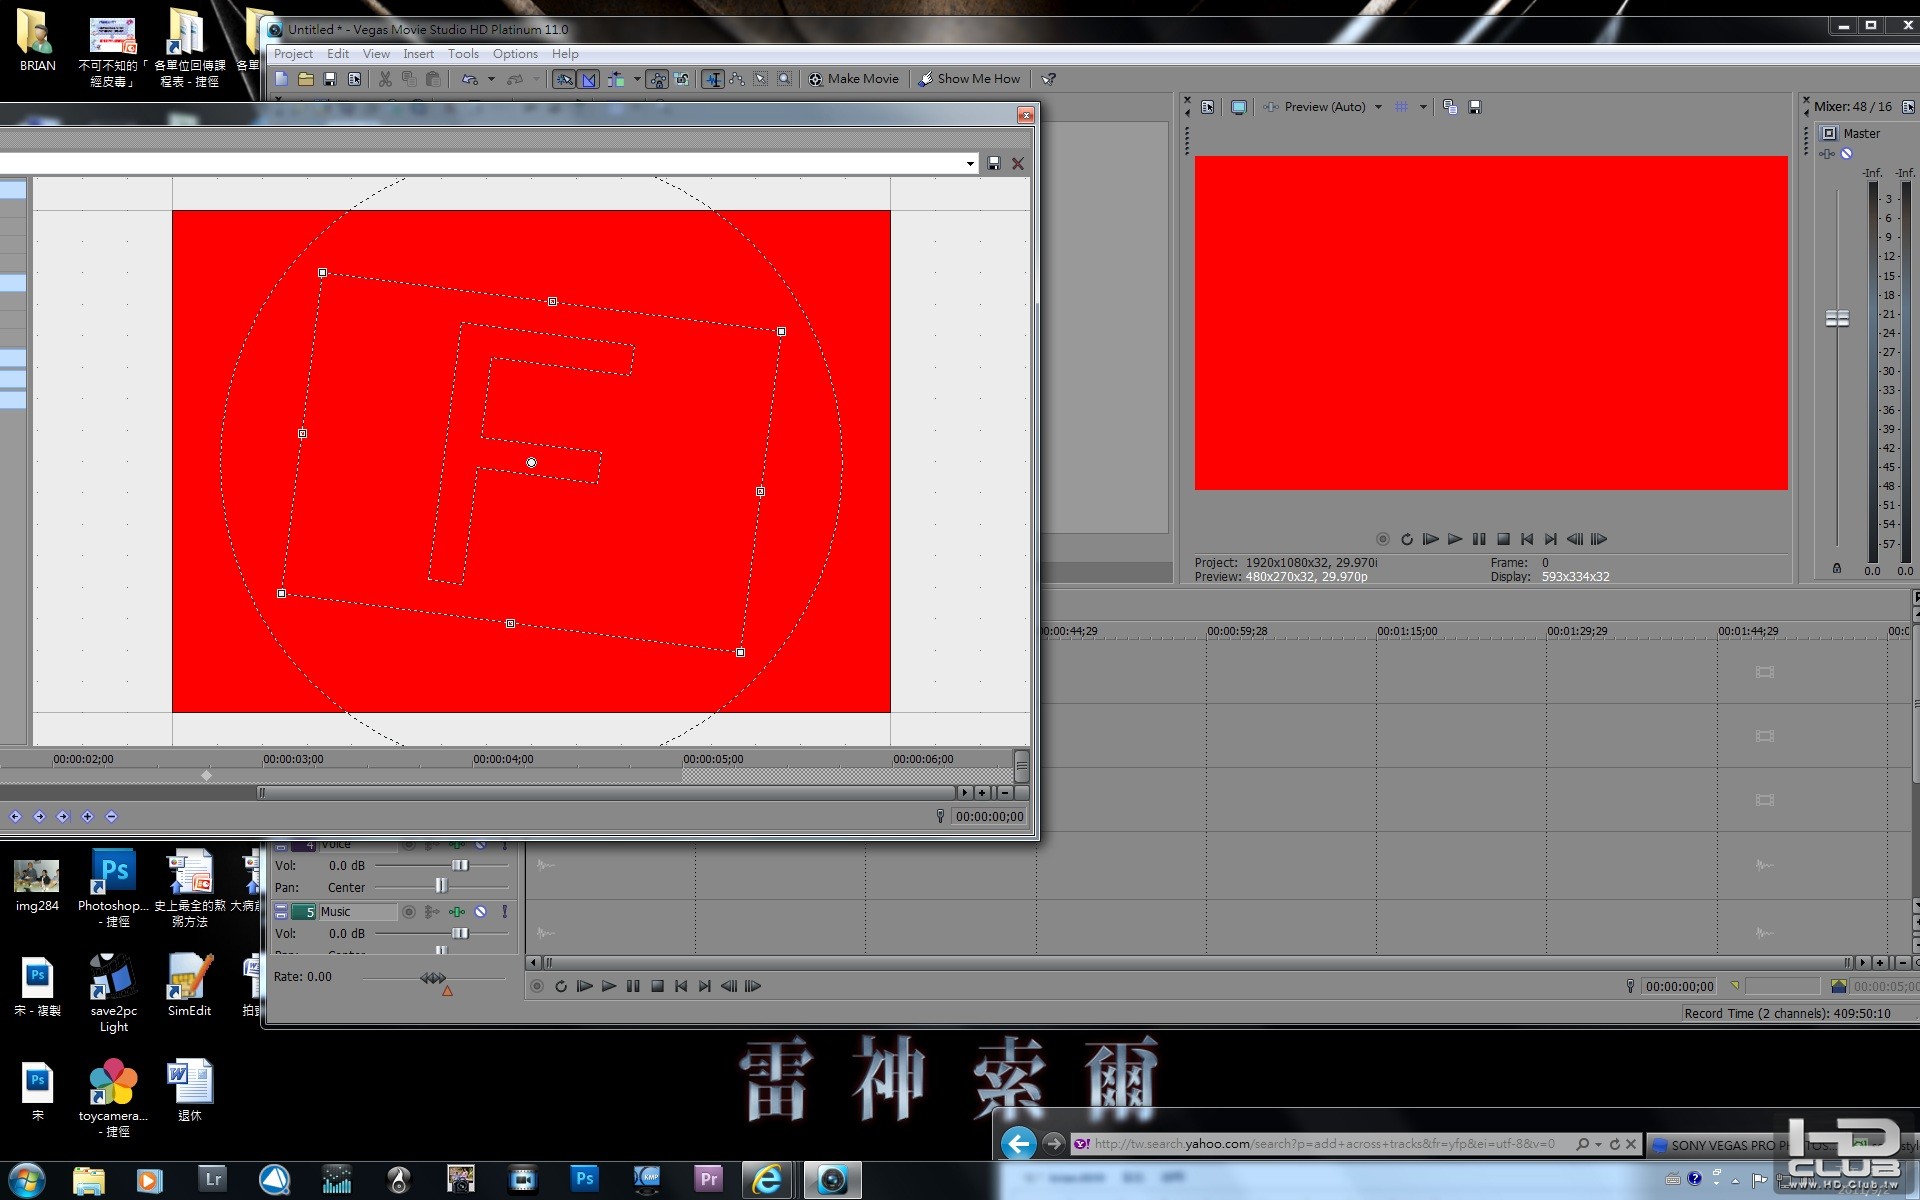The image size is (1920, 1200).
Task: Open the Insert menu
Action: (418, 54)
